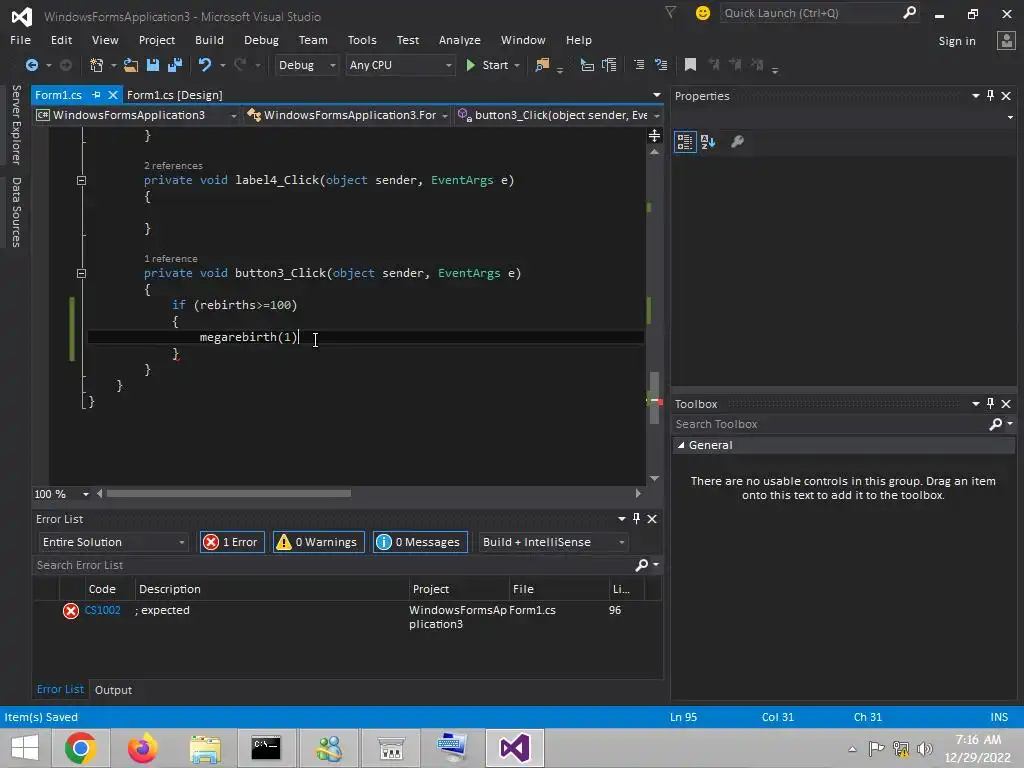
Task: Click the Save All icon
Action: click(x=174, y=65)
